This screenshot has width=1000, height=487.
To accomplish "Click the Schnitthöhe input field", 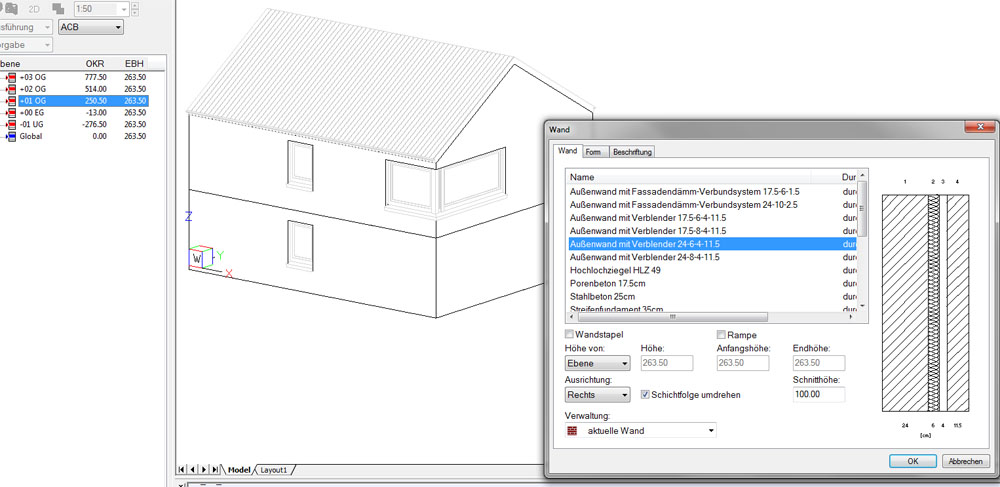I will (x=818, y=395).
